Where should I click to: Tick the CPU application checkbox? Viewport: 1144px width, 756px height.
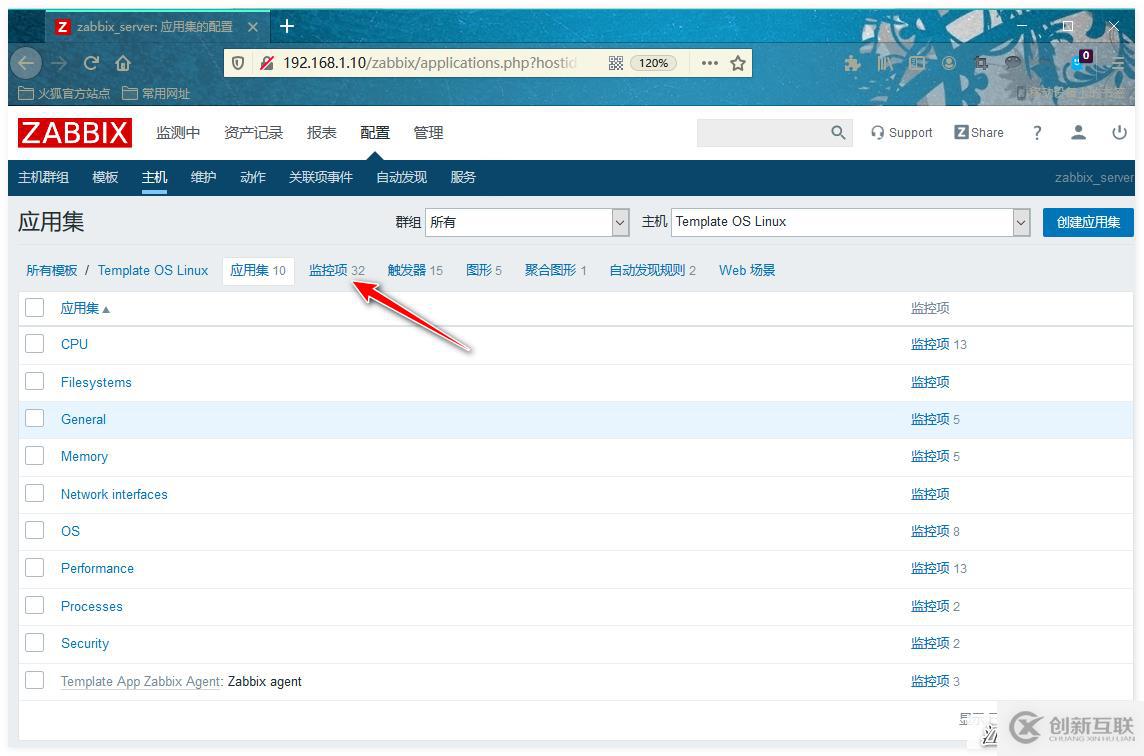(x=34, y=344)
